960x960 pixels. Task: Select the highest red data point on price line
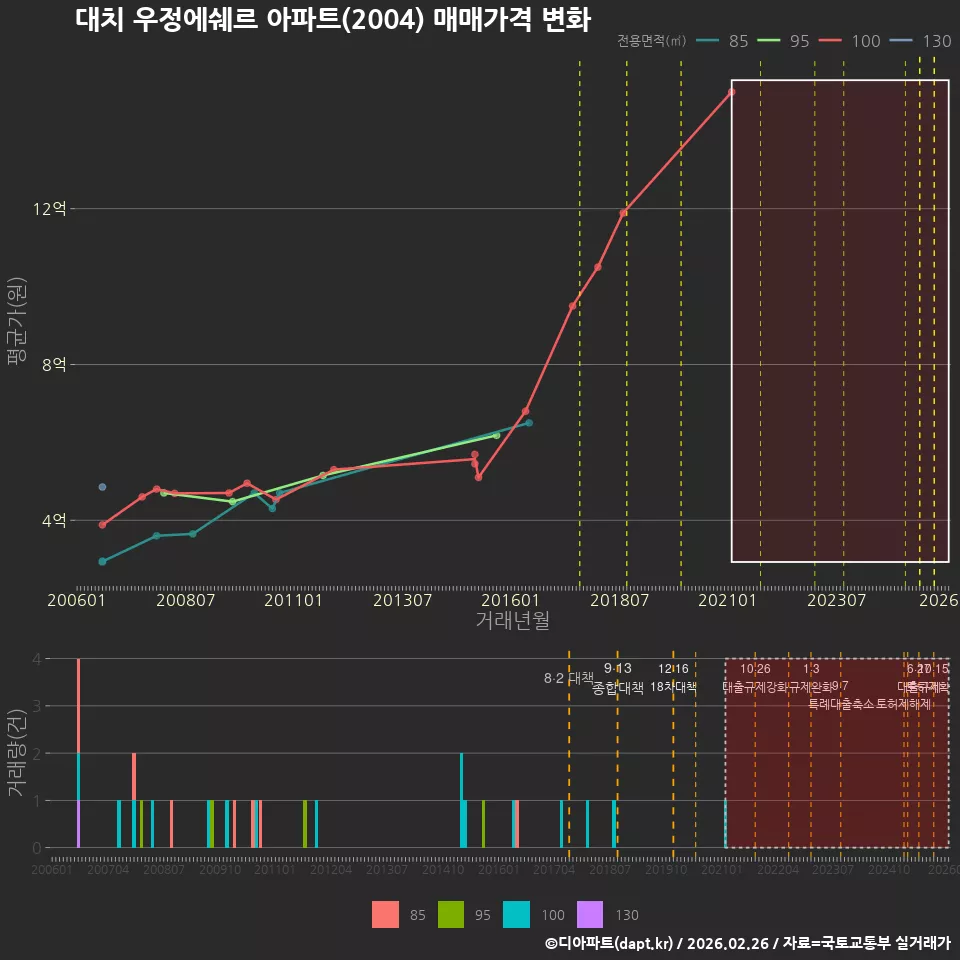(732, 92)
